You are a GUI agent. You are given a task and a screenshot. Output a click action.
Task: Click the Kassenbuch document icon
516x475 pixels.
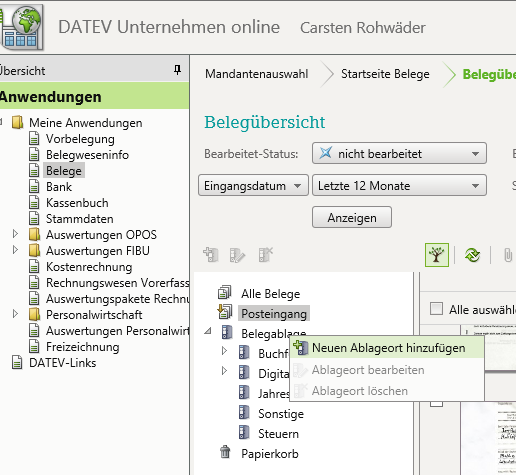pos(34,202)
